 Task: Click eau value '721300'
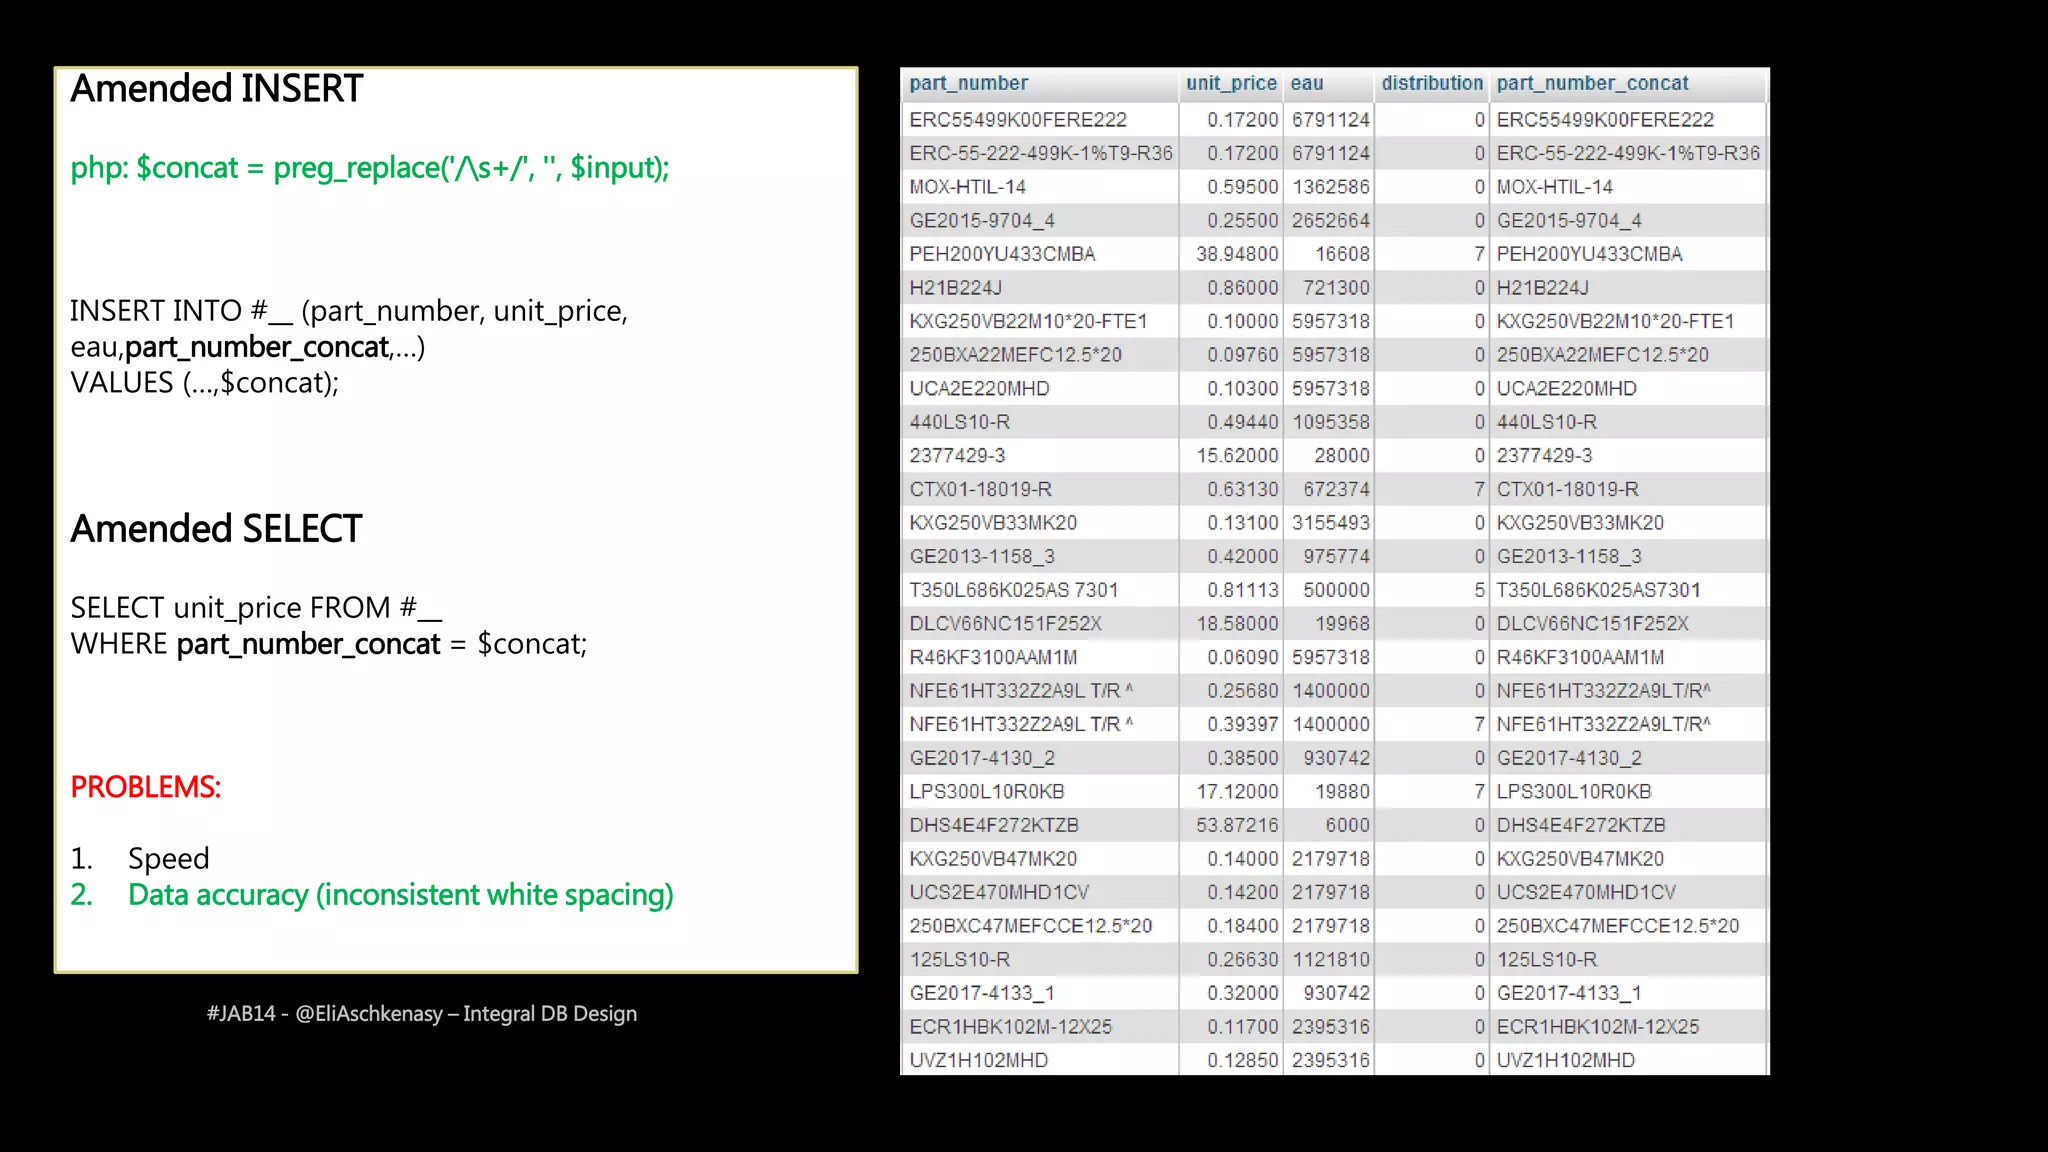[x=1336, y=288]
